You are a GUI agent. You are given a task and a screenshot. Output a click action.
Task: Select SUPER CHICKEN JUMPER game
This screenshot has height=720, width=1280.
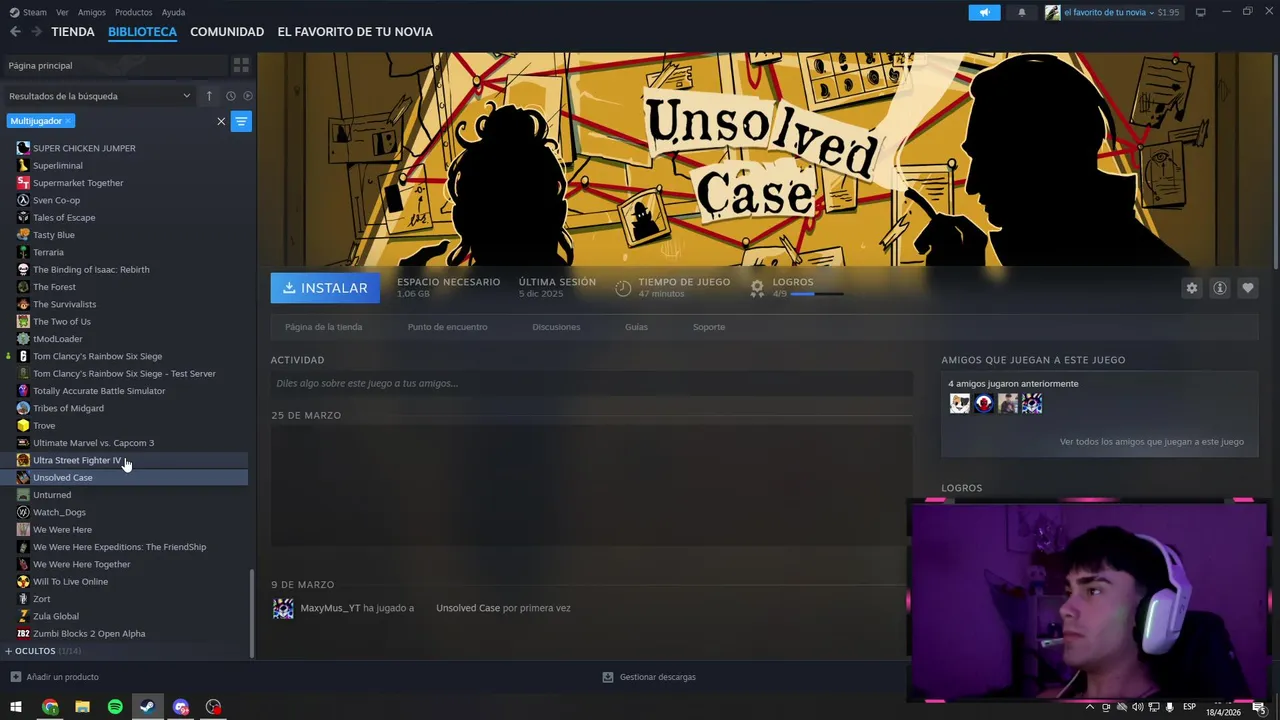tap(84, 148)
